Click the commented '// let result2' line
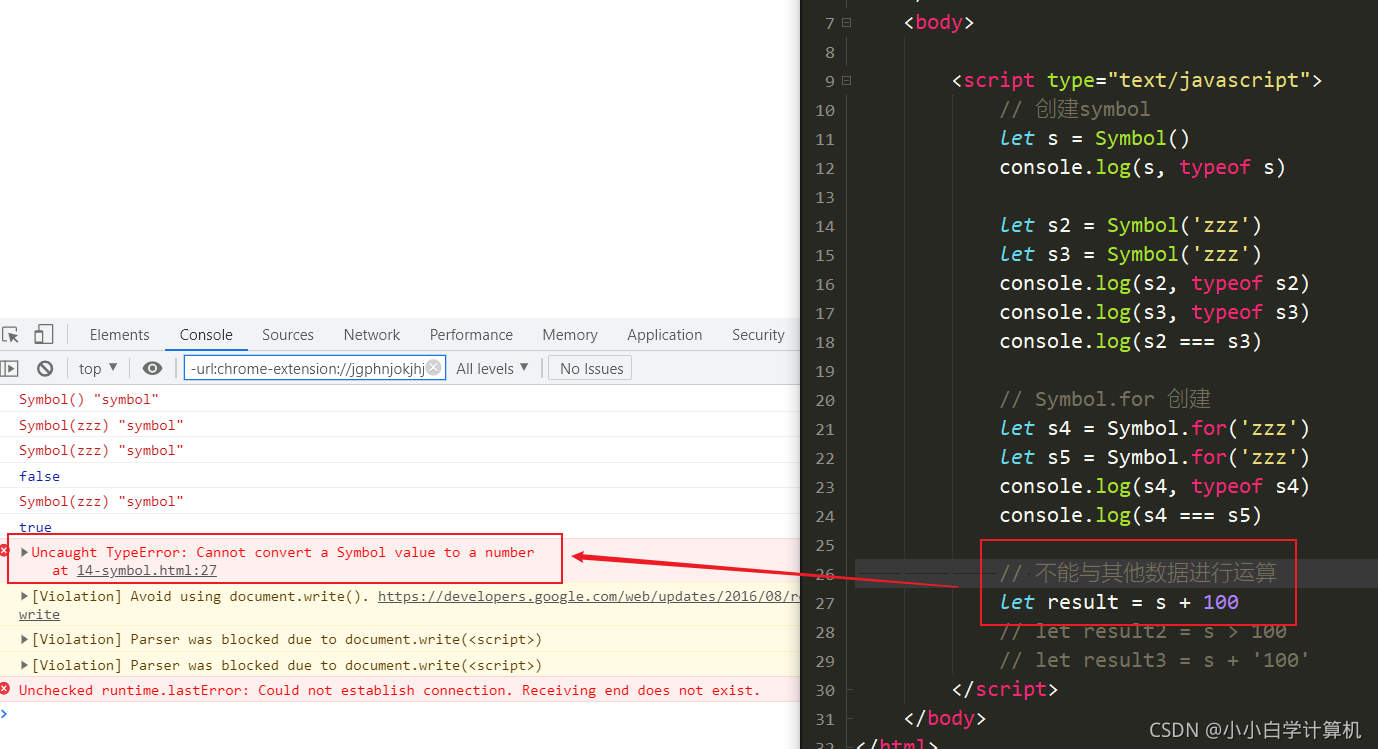Screen dimensions: 1378x749 click(1143, 631)
